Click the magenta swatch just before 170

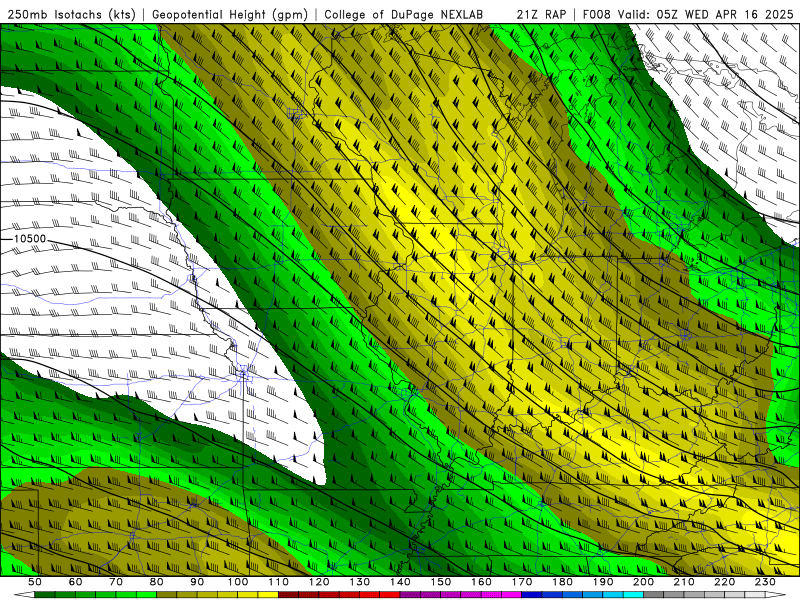click(x=512, y=595)
